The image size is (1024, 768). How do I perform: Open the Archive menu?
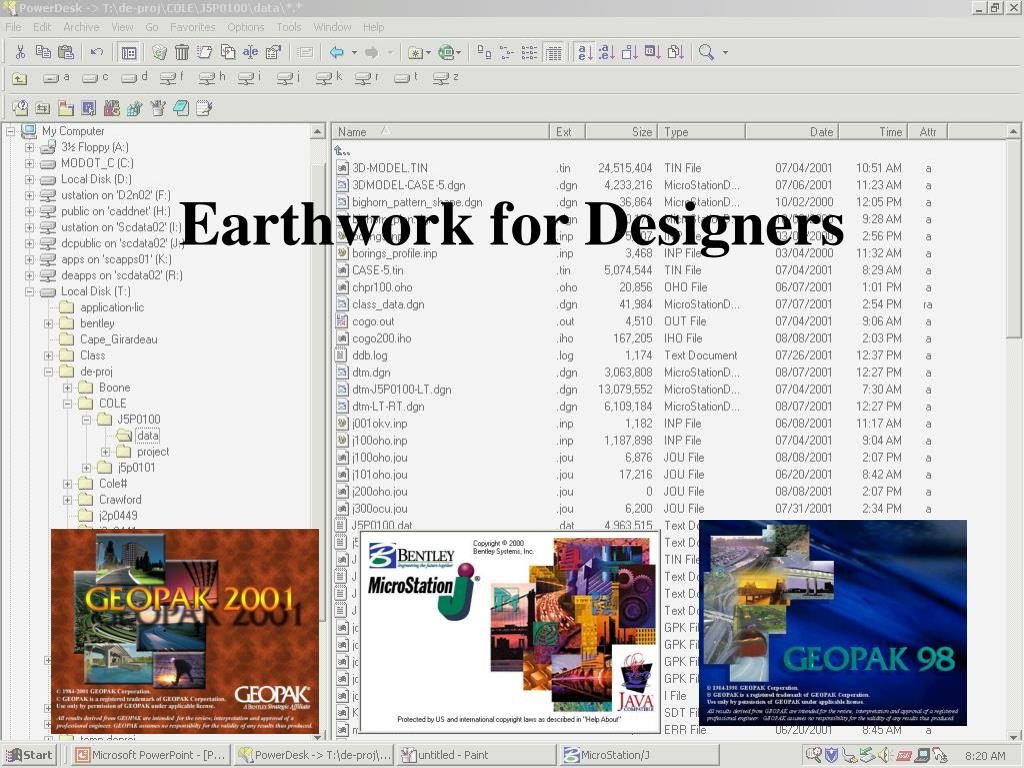tap(81, 27)
